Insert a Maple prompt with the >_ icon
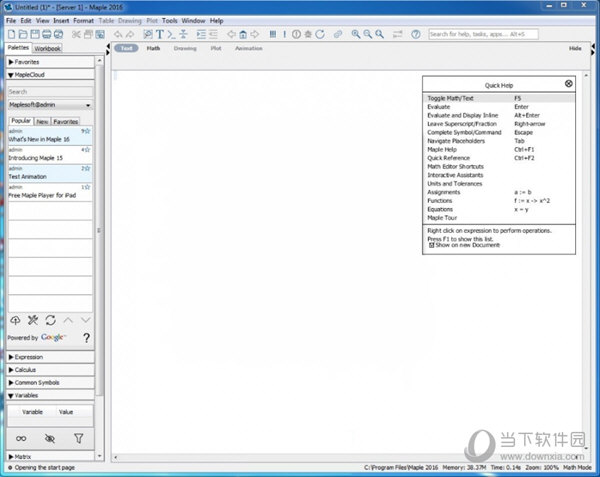This screenshot has height=477, width=600. [x=171, y=34]
